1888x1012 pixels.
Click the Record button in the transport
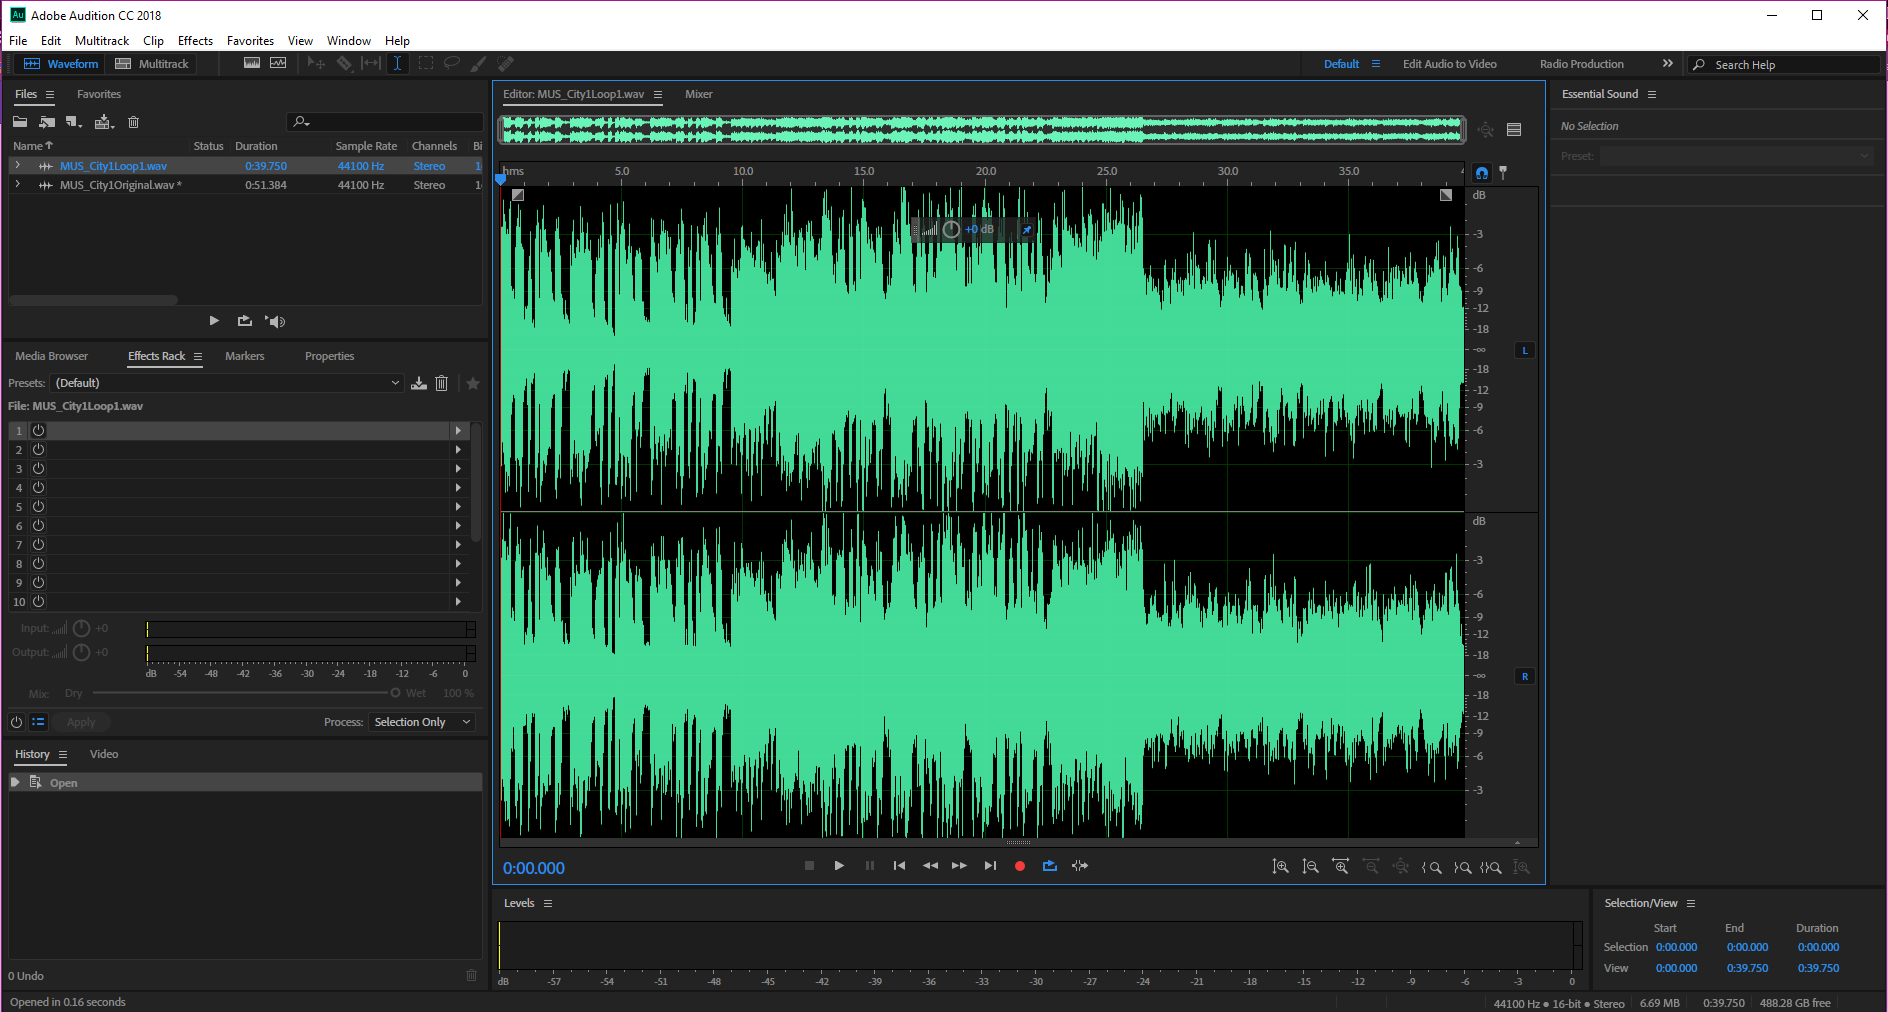click(x=1019, y=866)
